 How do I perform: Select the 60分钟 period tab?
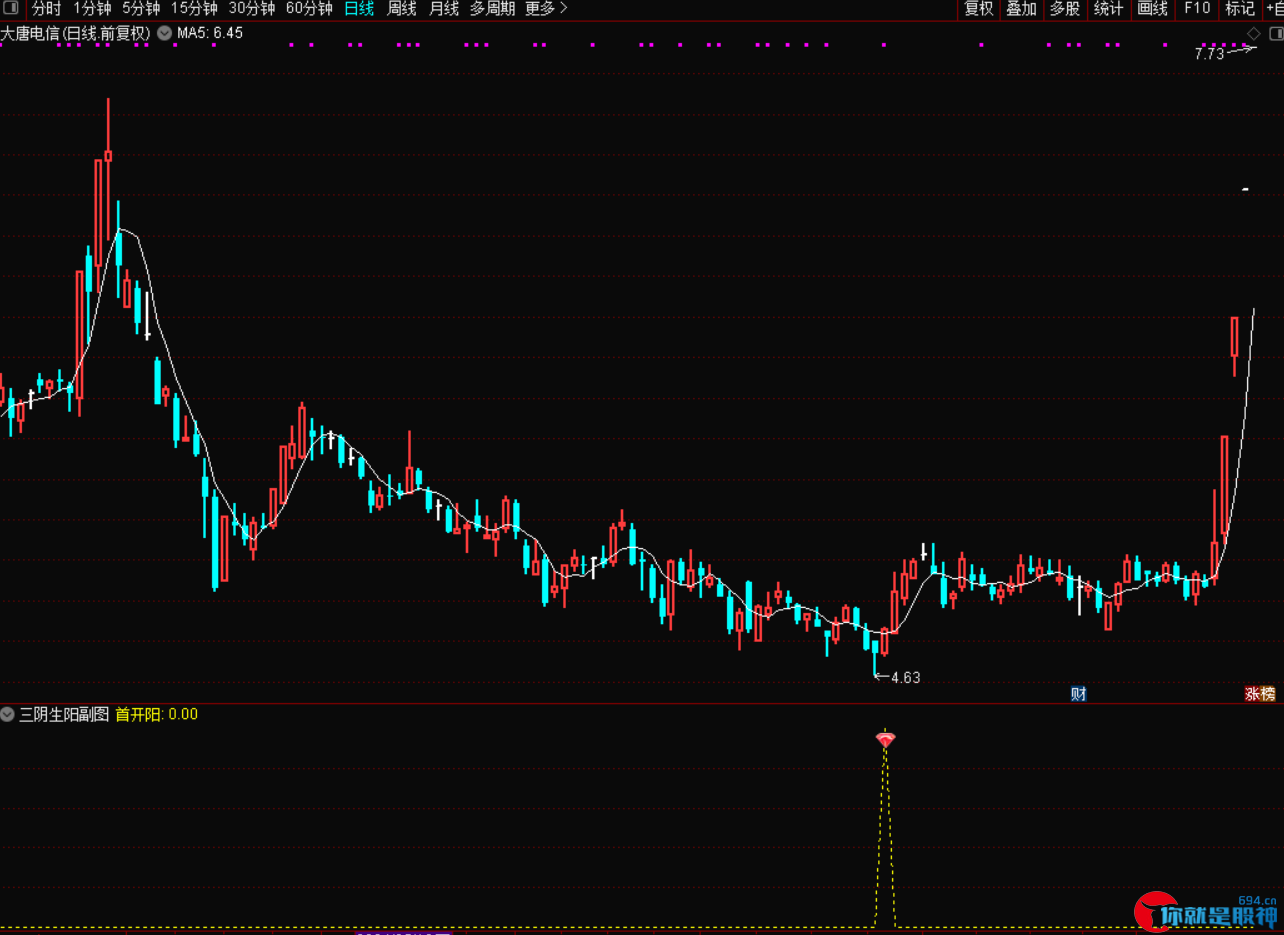pyautogui.click(x=309, y=9)
